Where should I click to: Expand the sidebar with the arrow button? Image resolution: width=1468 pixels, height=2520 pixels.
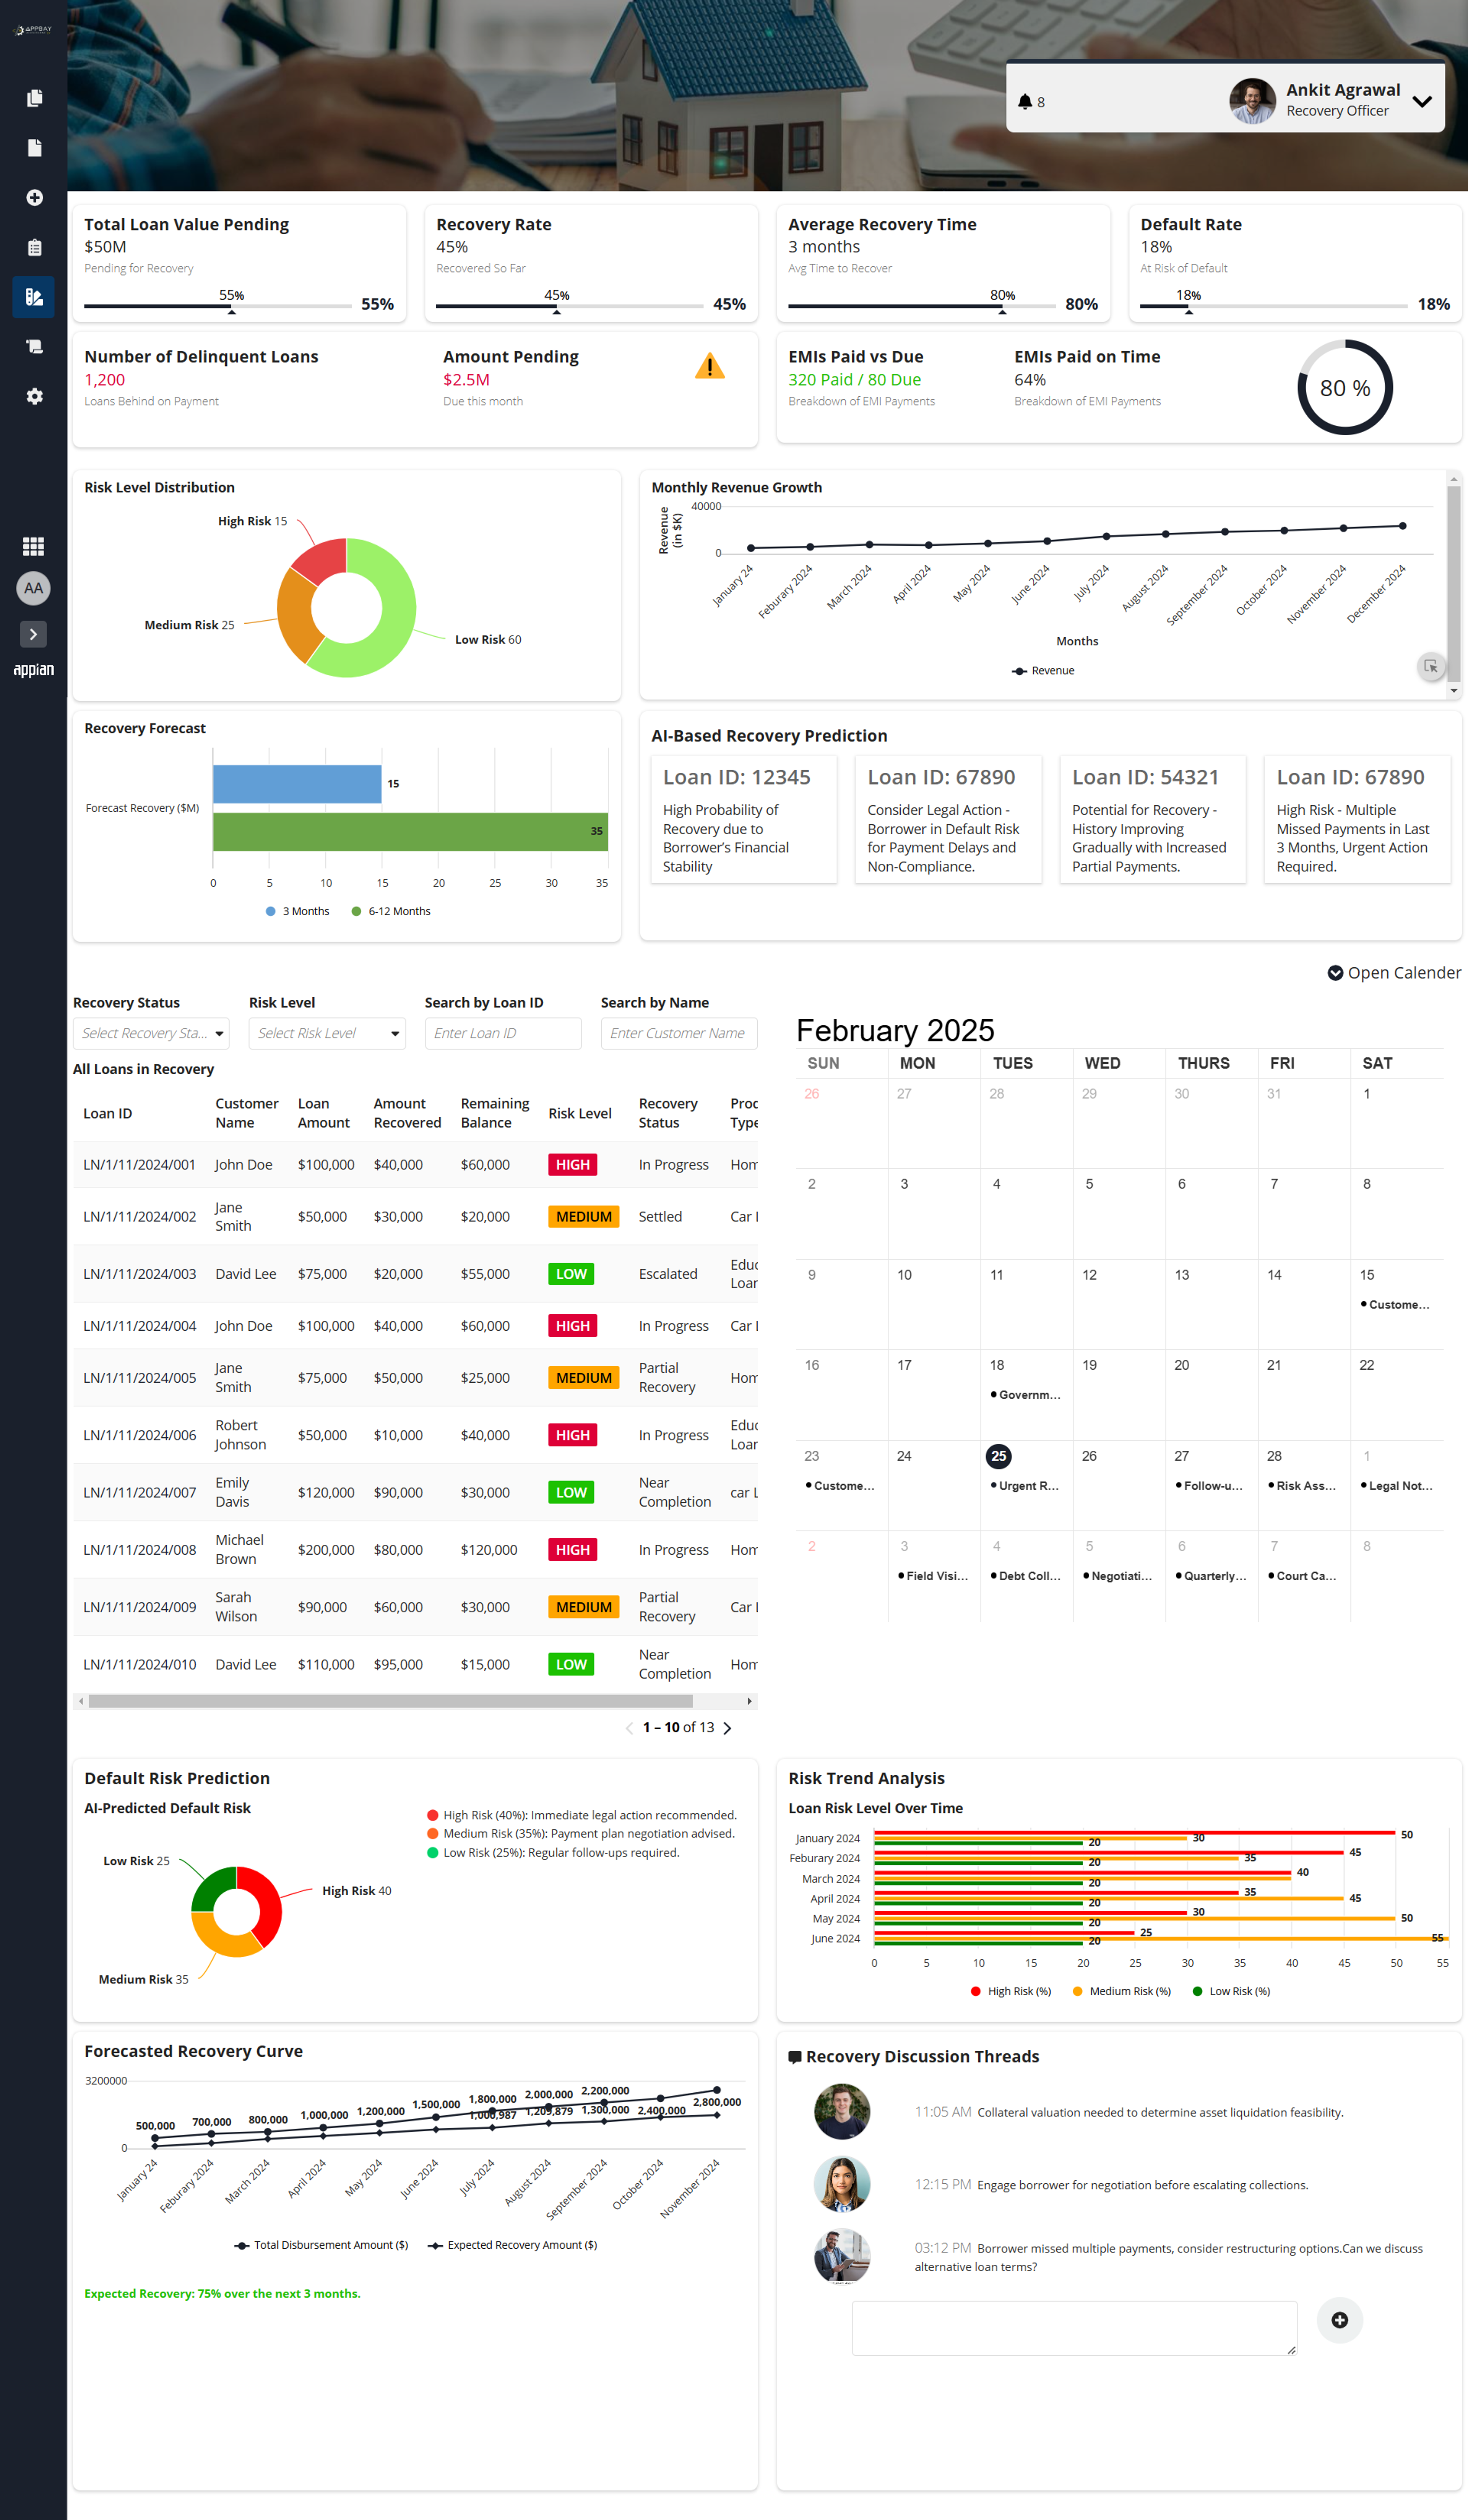[33, 634]
